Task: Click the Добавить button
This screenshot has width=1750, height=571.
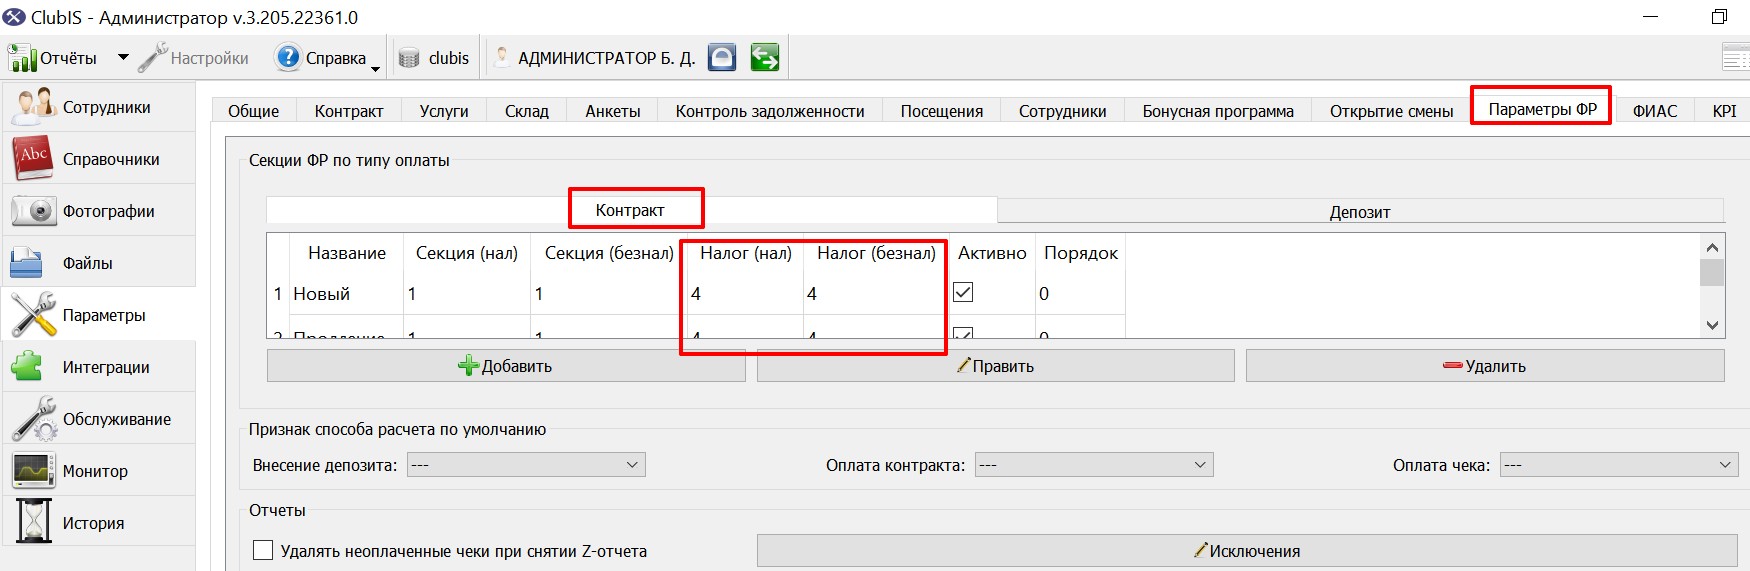Action: click(x=506, y=366)
